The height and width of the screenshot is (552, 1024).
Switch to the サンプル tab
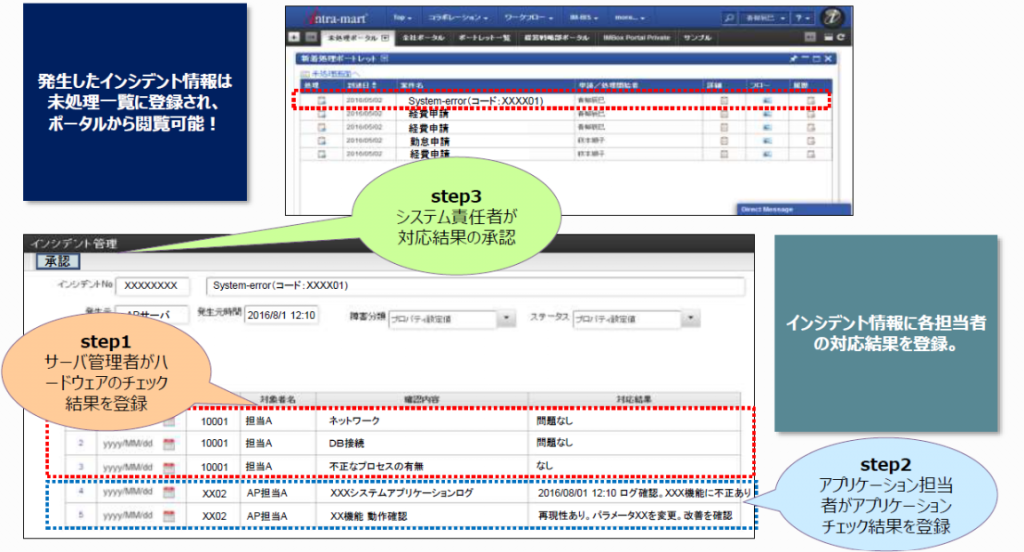697,38
